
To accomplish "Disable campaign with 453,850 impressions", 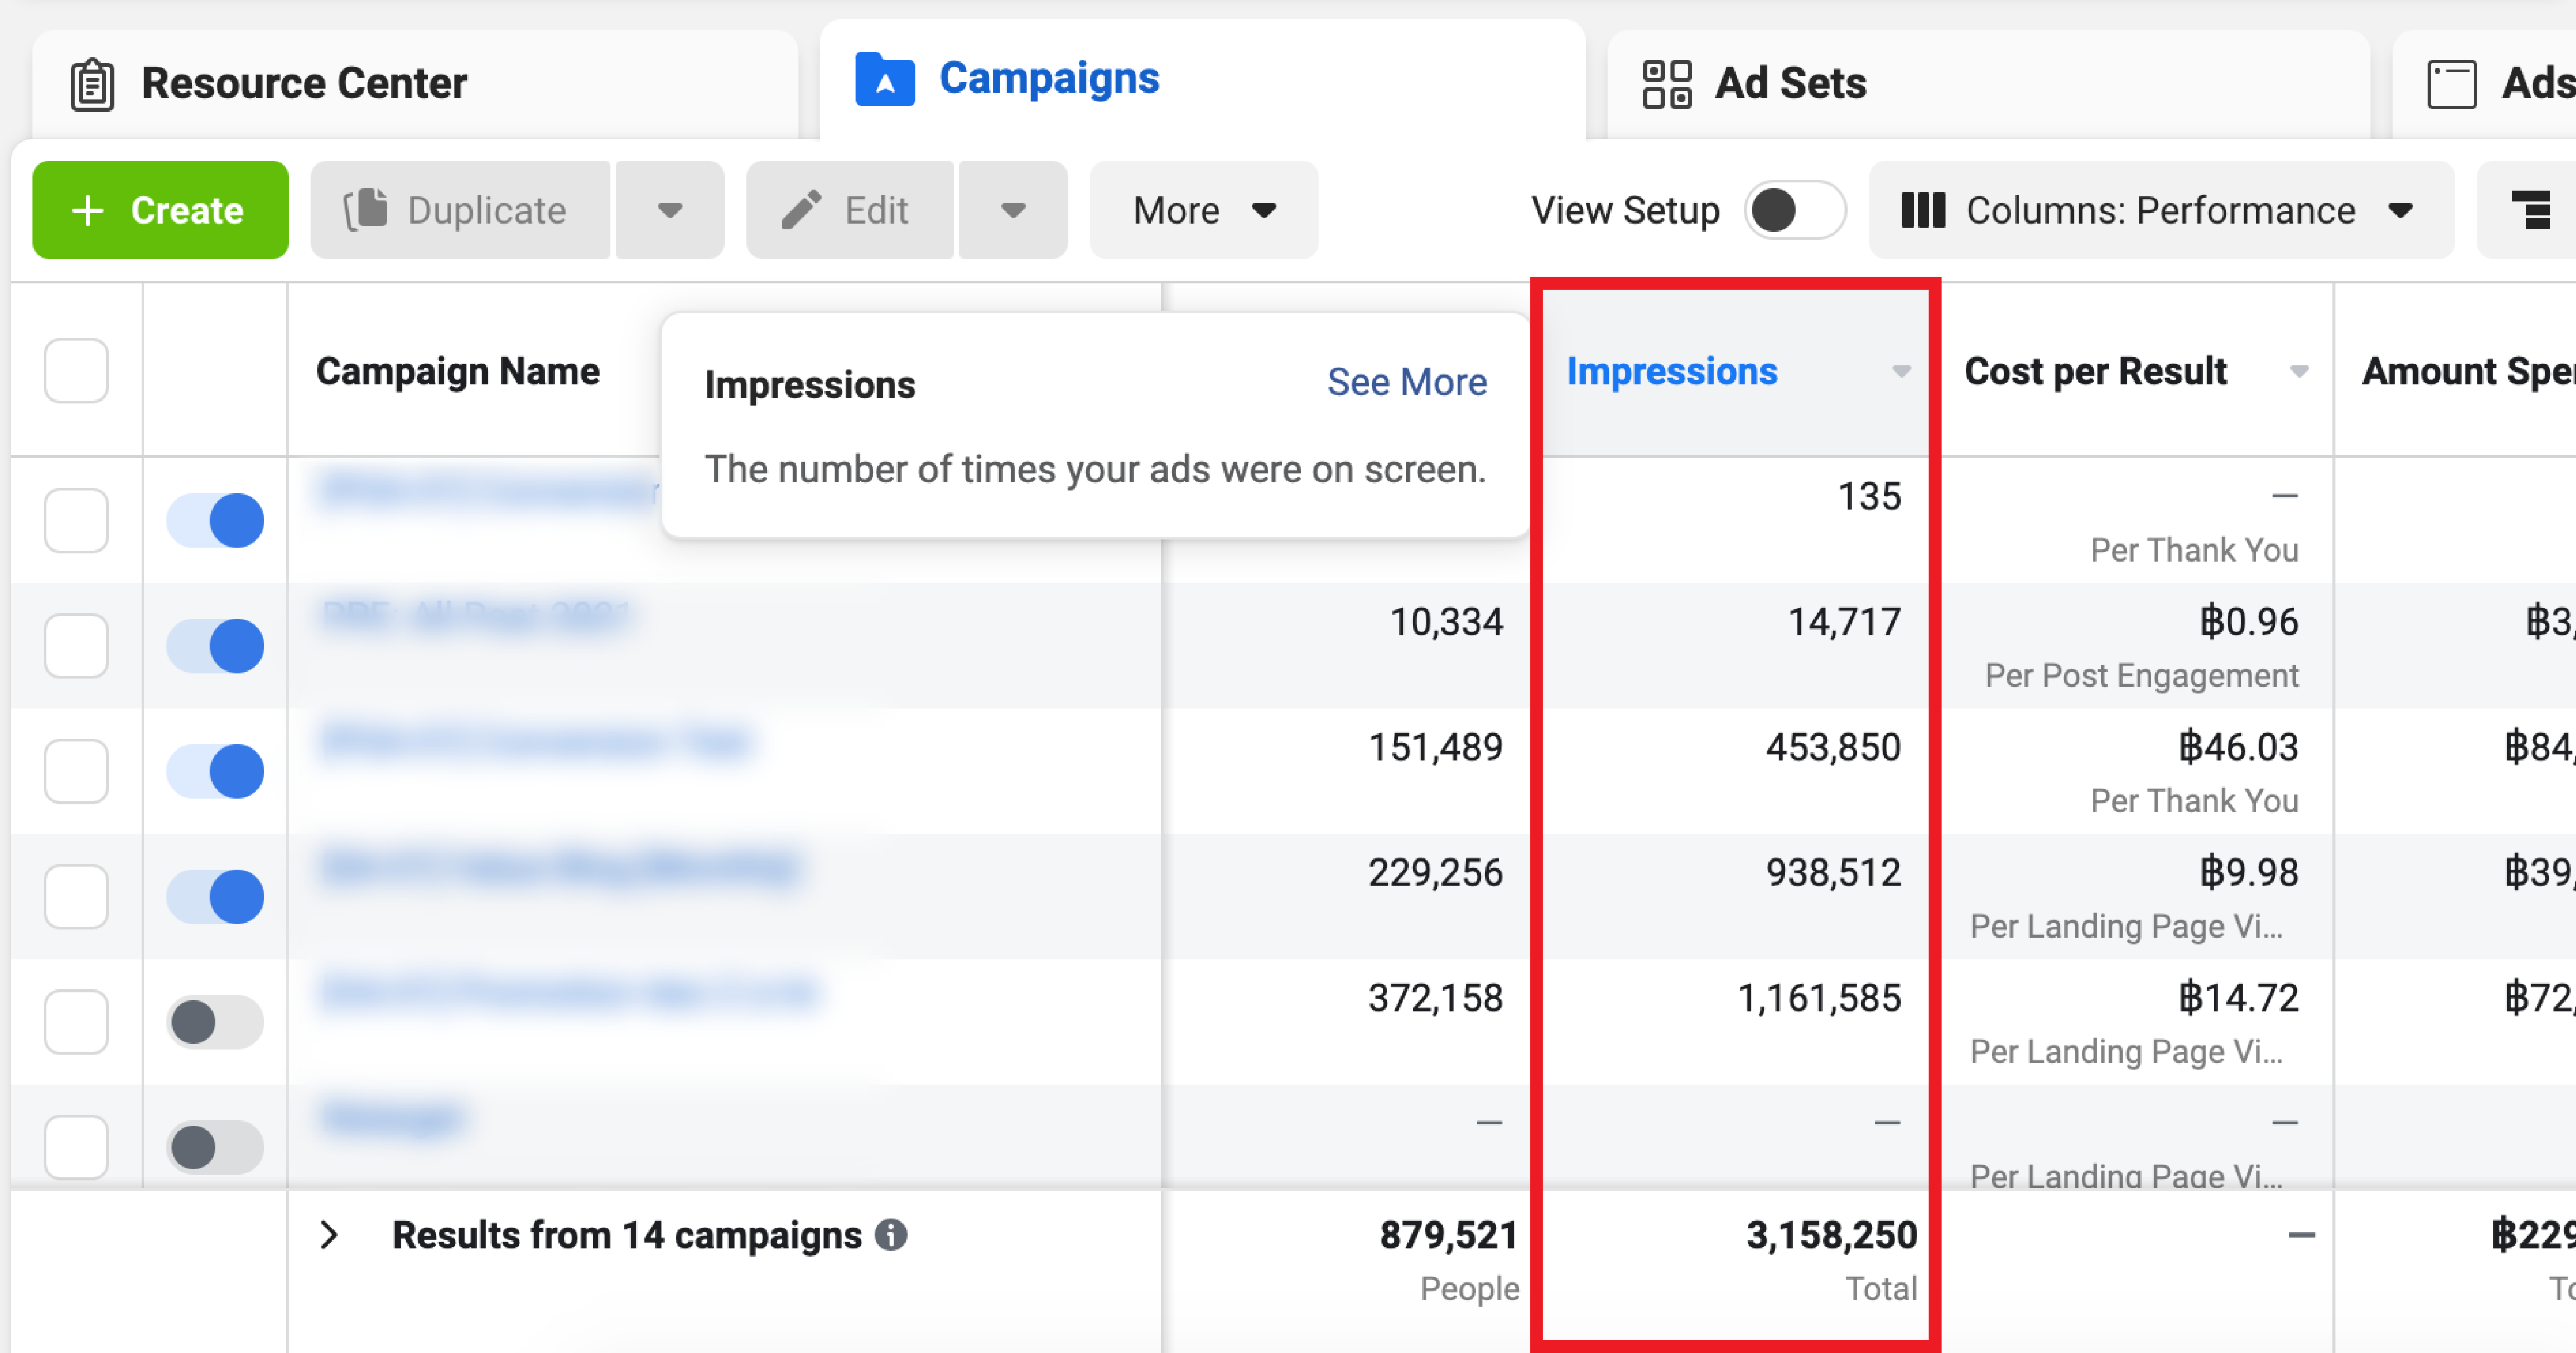I will pyautogui.click(x=215, y=771).
